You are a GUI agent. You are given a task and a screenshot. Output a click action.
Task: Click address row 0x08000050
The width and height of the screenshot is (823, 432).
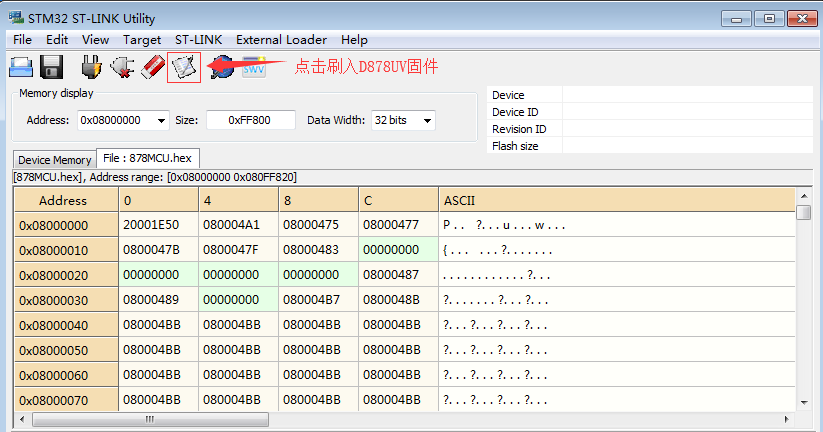66,350
